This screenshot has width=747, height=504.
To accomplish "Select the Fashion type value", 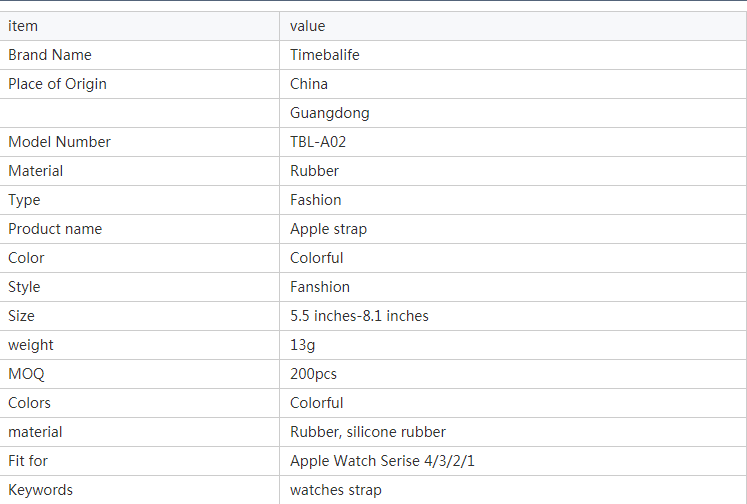I will [315, 200].
